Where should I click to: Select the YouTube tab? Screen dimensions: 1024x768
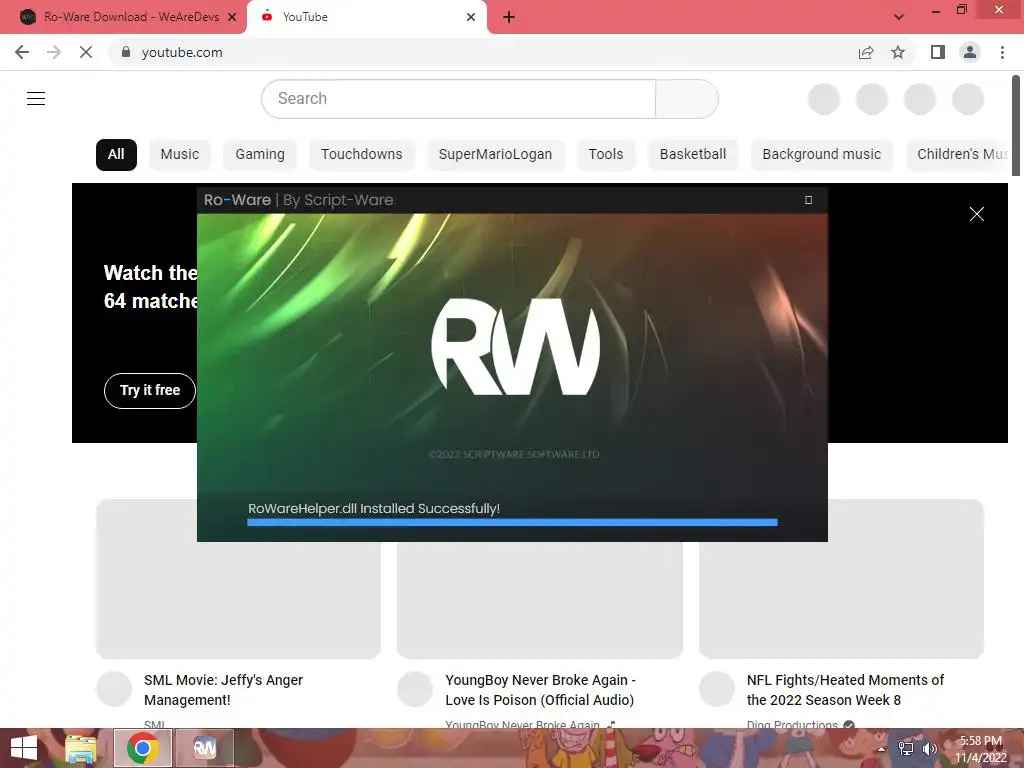coord(367,17)
